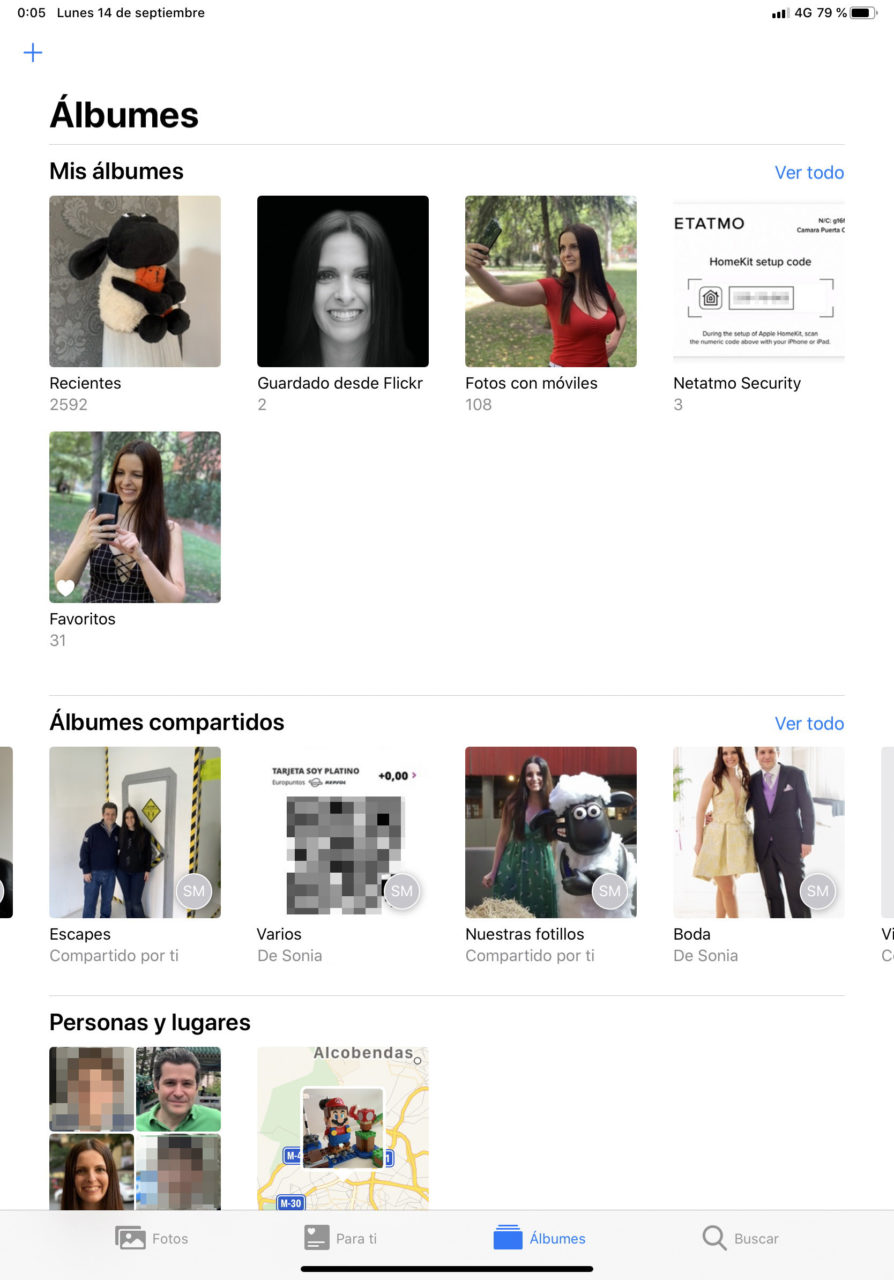
Task: Tap the Personas y lugares heading
Action: pos(150,1022)
